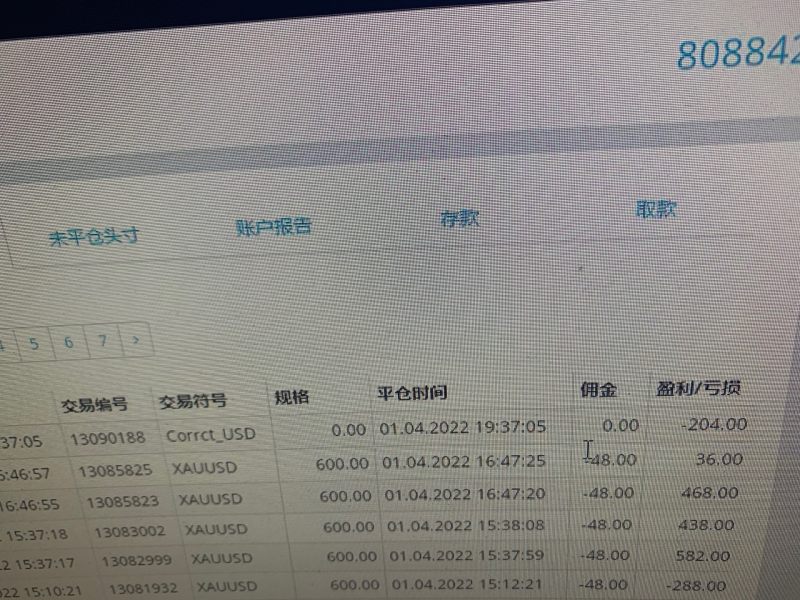Go to the 取款 withdrawal page
Screen dimensions: 800x600
click(656, 209)
